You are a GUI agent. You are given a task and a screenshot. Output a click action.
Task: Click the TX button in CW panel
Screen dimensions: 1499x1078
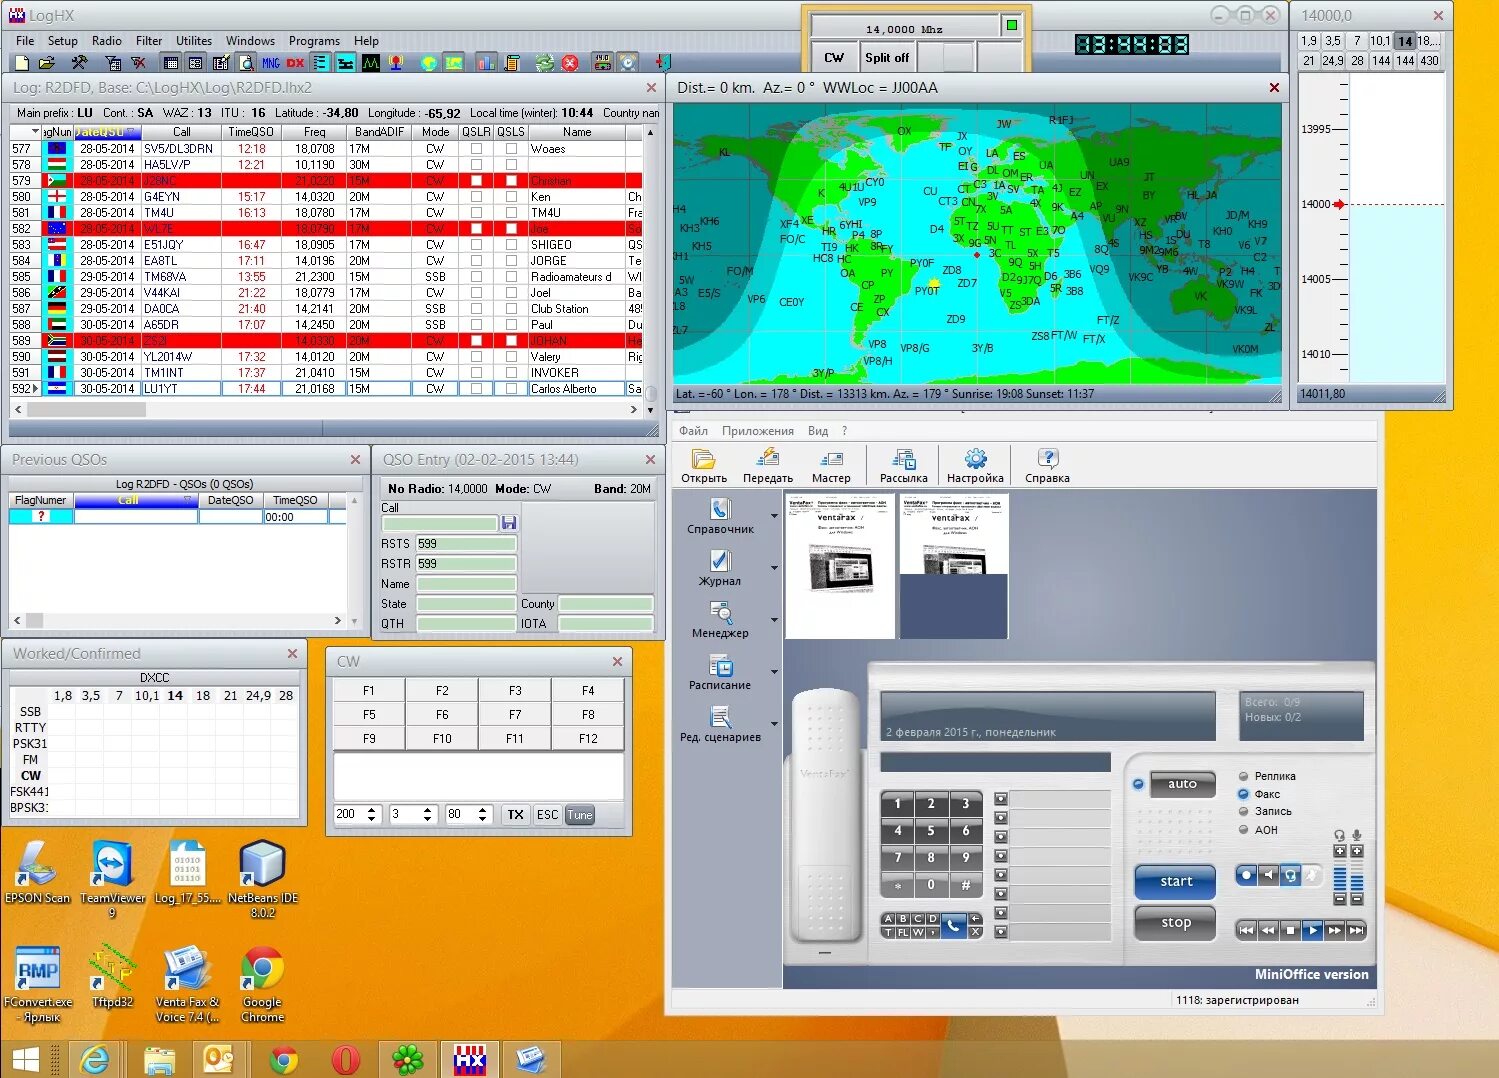tap(515, 814)
